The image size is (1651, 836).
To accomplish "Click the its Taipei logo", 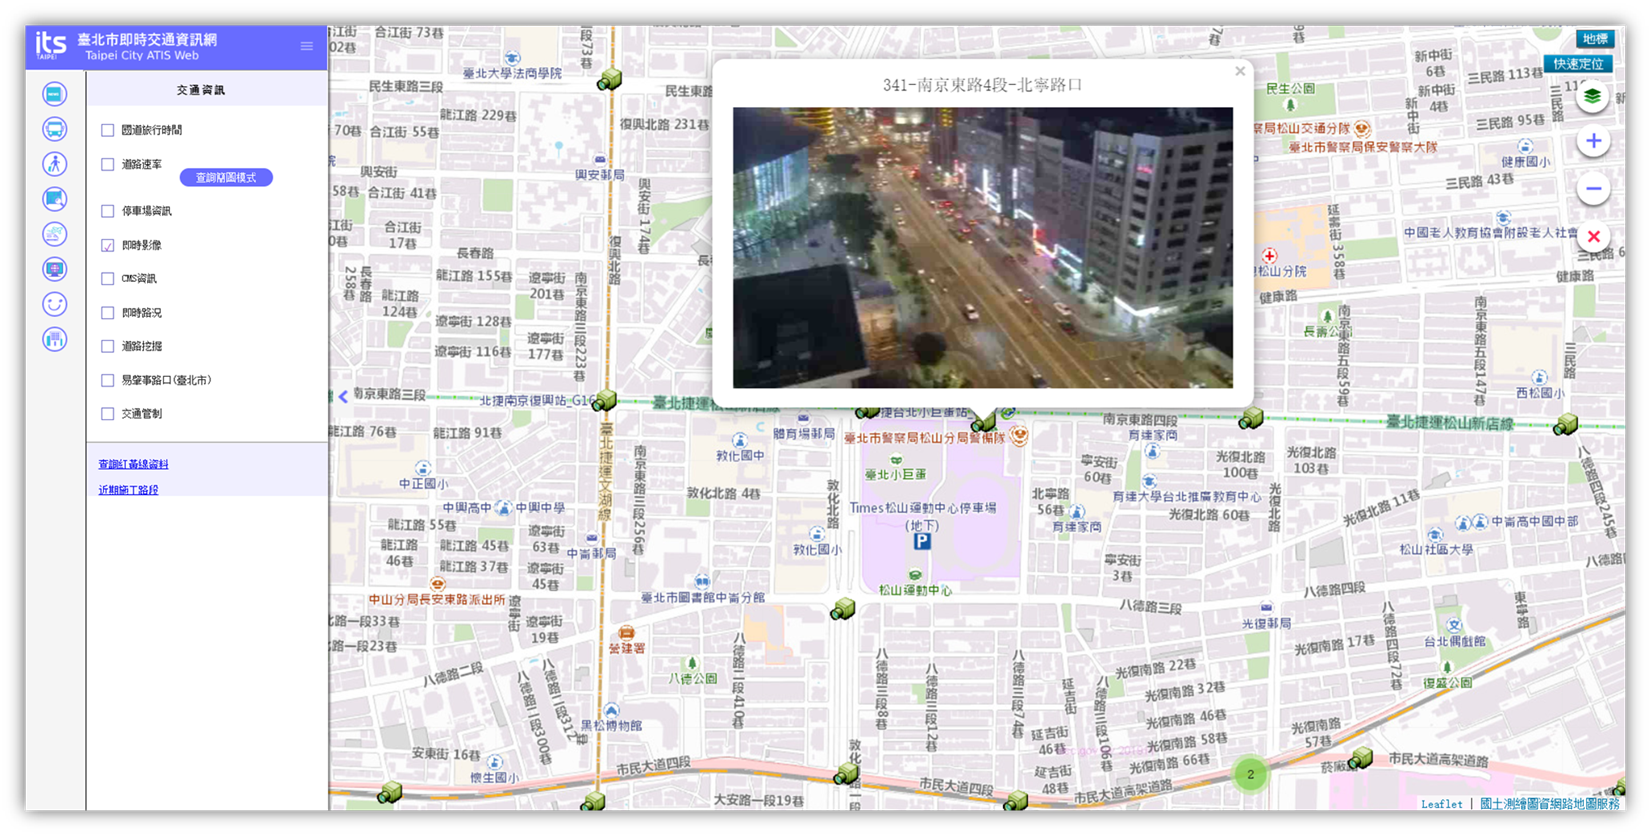I will click(50, 45).
